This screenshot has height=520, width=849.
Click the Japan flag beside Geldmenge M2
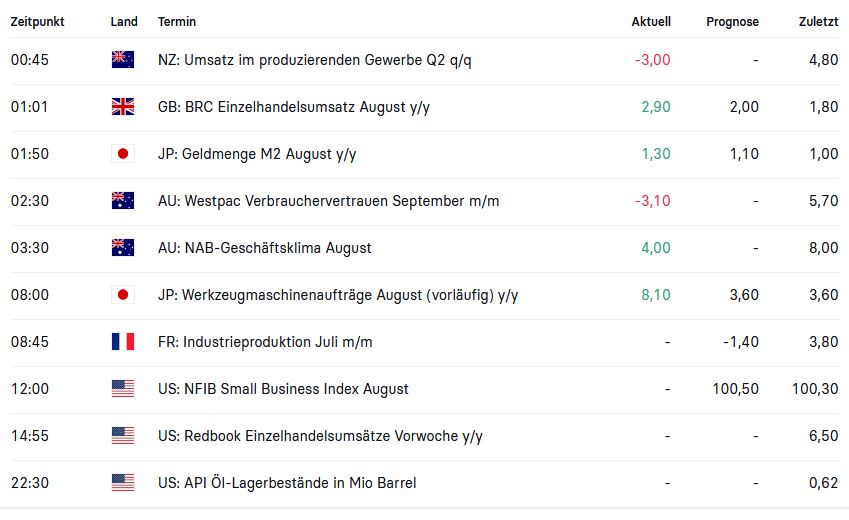[x=122, y=154]
